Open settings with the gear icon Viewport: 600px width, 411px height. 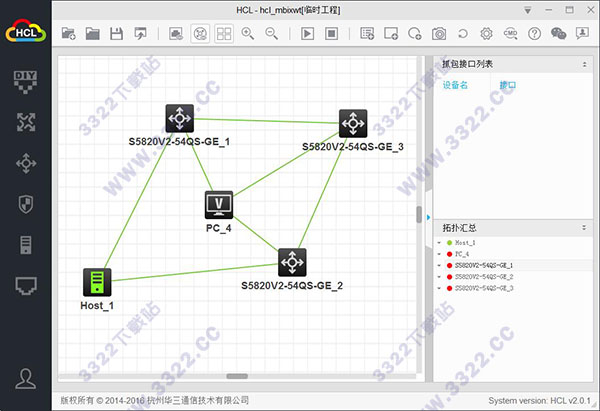click(486, 34)
